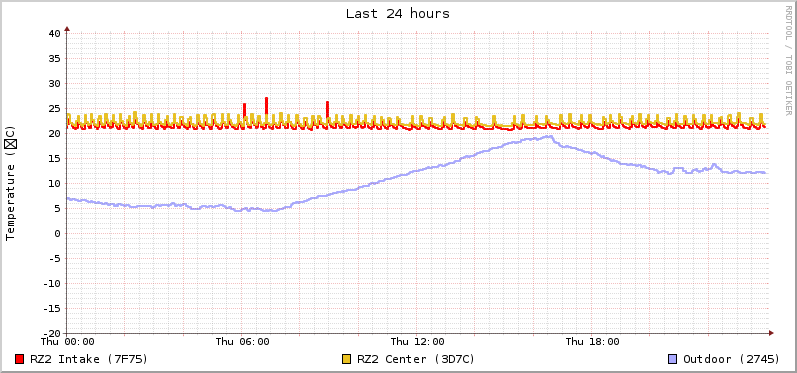Click the outdoor temperature peak near 19 degrees

tap(548, 136)
